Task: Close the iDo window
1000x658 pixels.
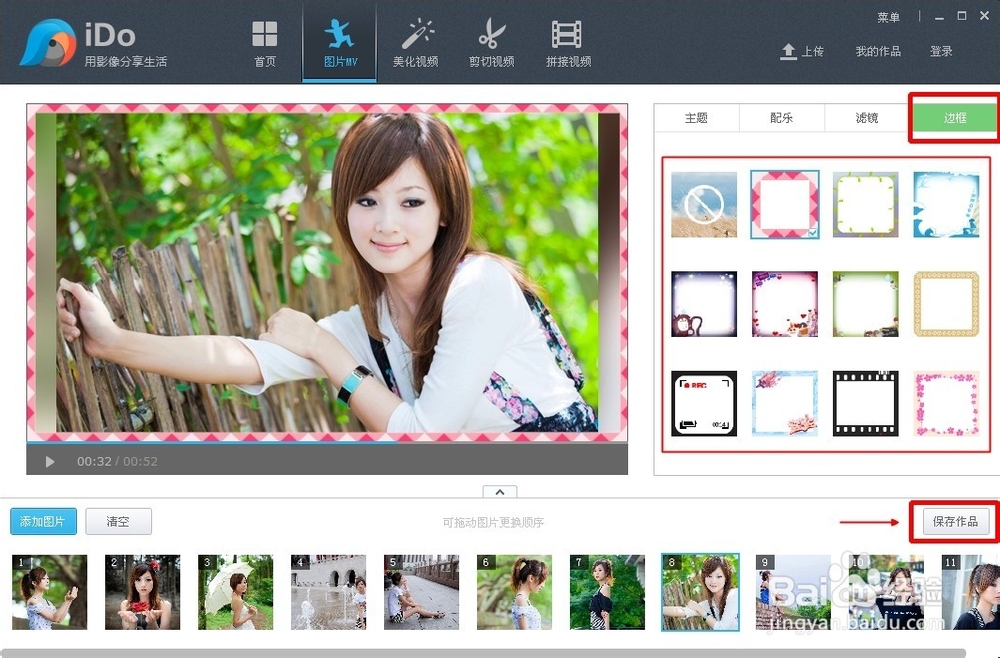Action: [x=984, y=16]
